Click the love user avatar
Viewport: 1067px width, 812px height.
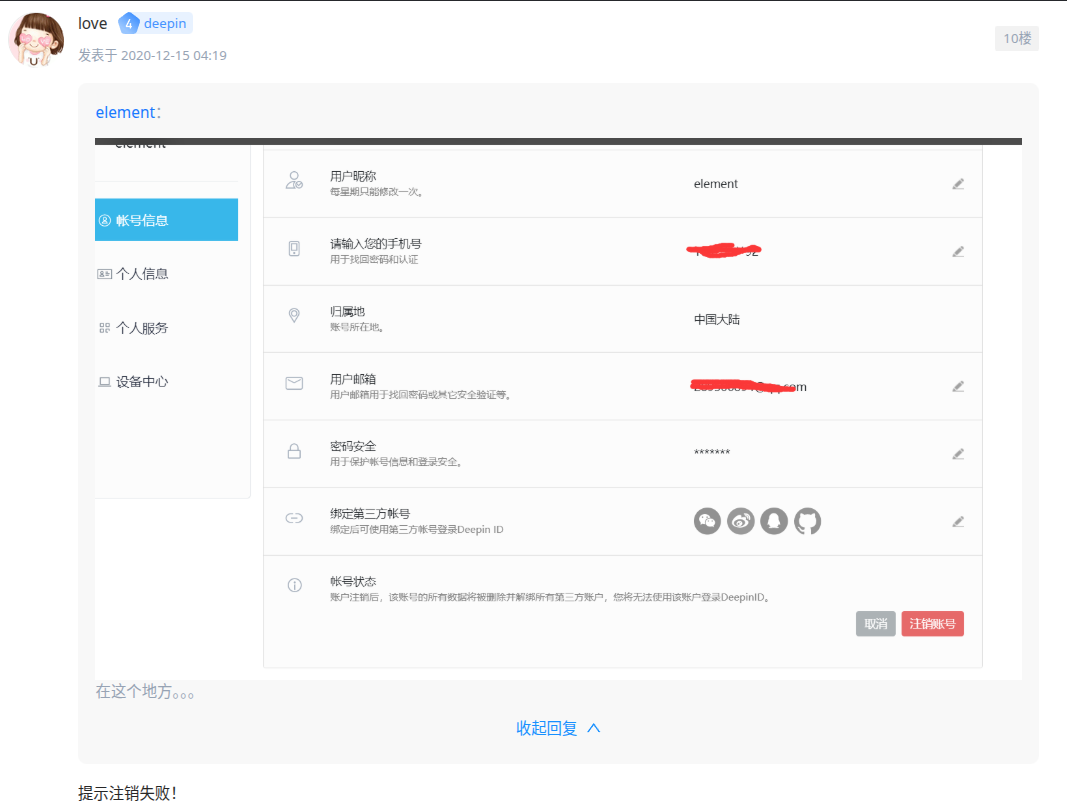click(x=36, y=39)
